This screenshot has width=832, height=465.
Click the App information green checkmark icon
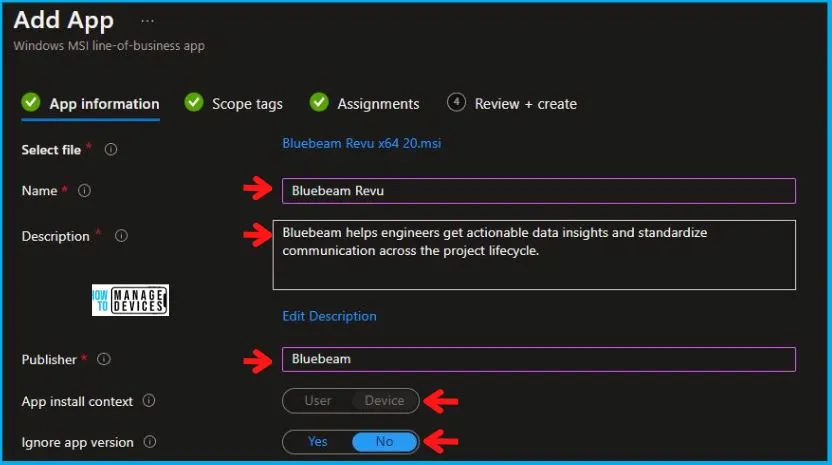(31, 102)
